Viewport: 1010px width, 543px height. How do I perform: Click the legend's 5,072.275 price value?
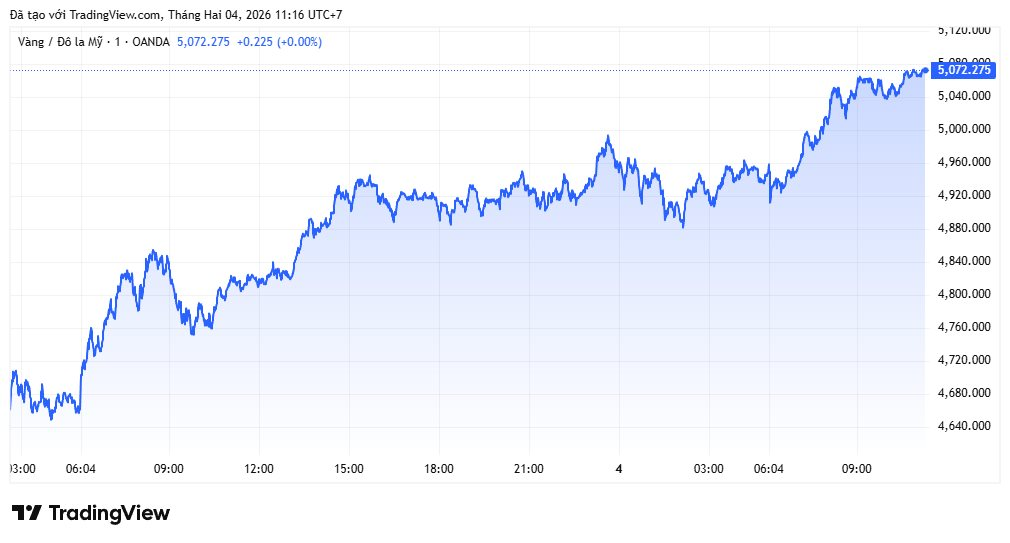[203, 41]
